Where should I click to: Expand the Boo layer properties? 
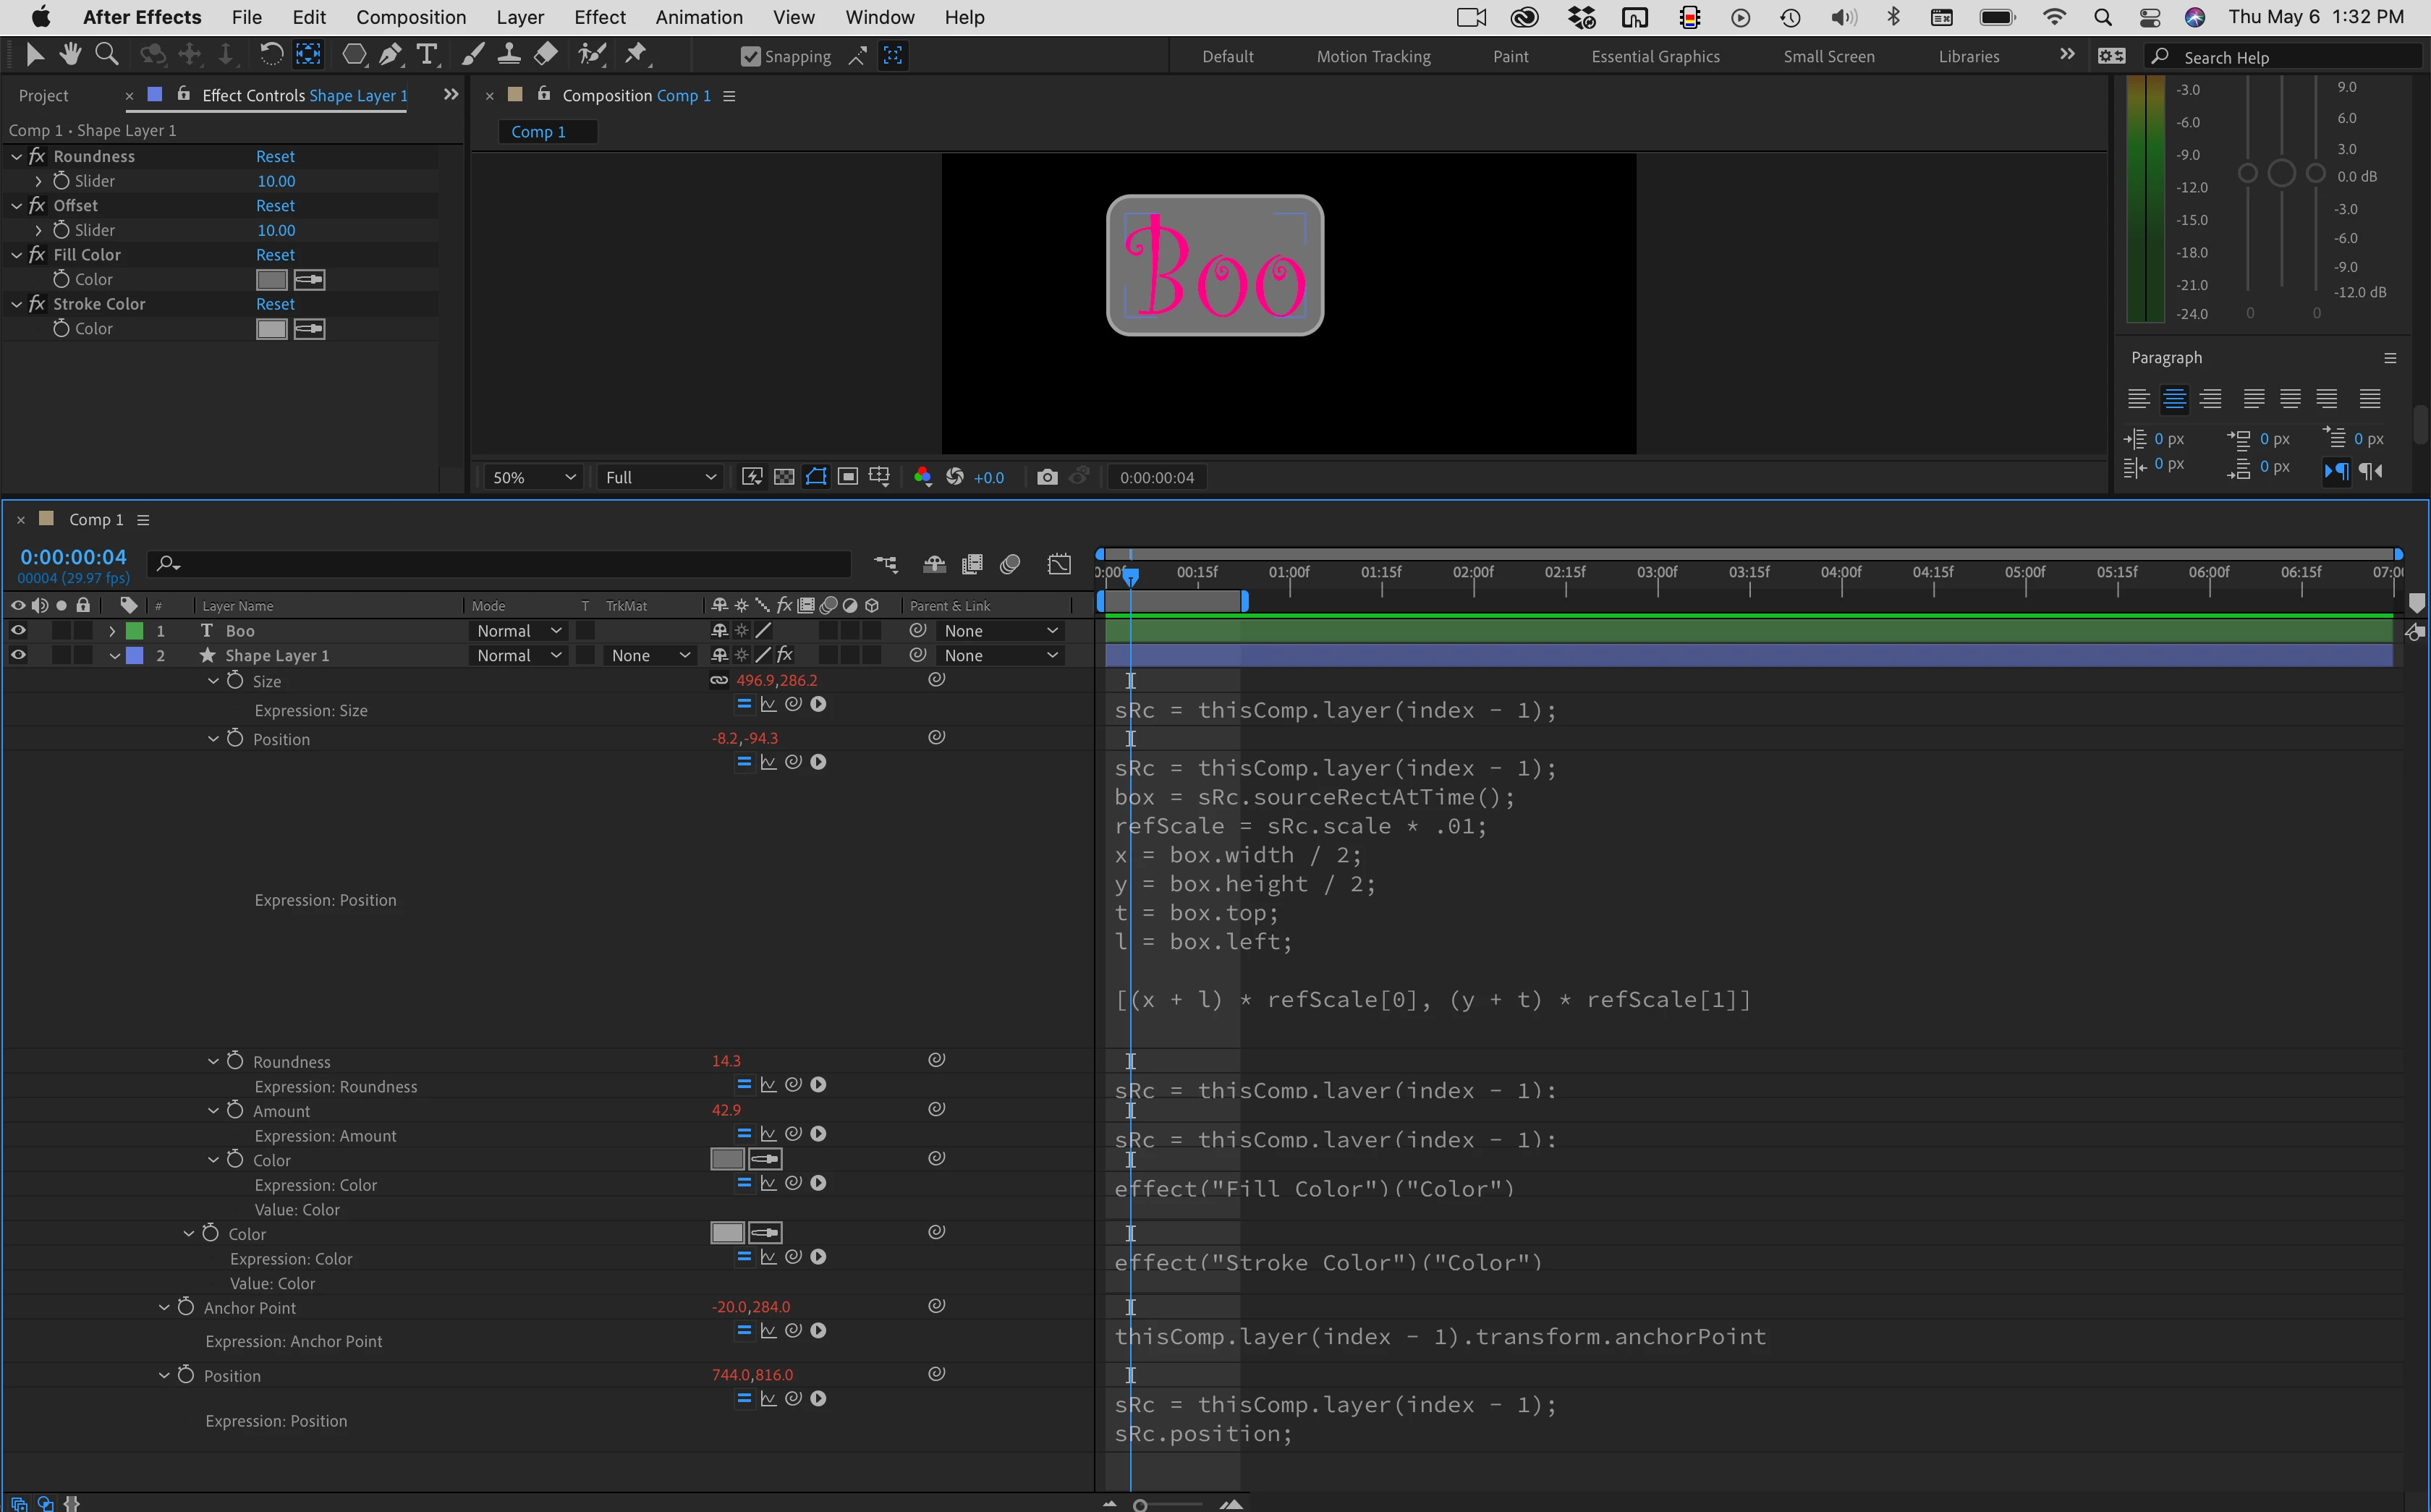(112, 631)
